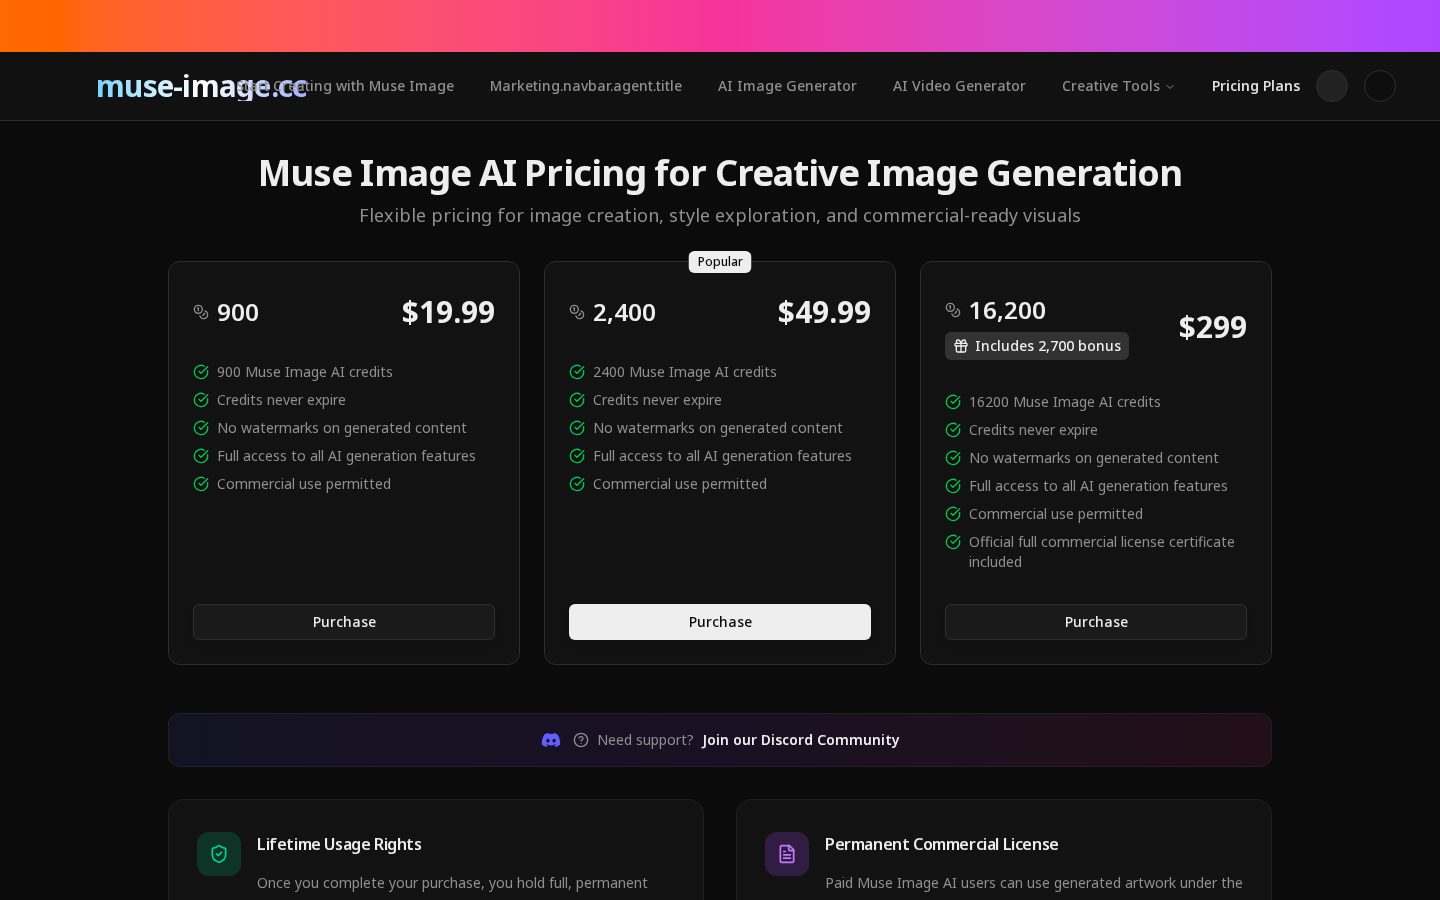
Task: Expand the Creative Tools dropdown menu
Action: click(1118, 86)
